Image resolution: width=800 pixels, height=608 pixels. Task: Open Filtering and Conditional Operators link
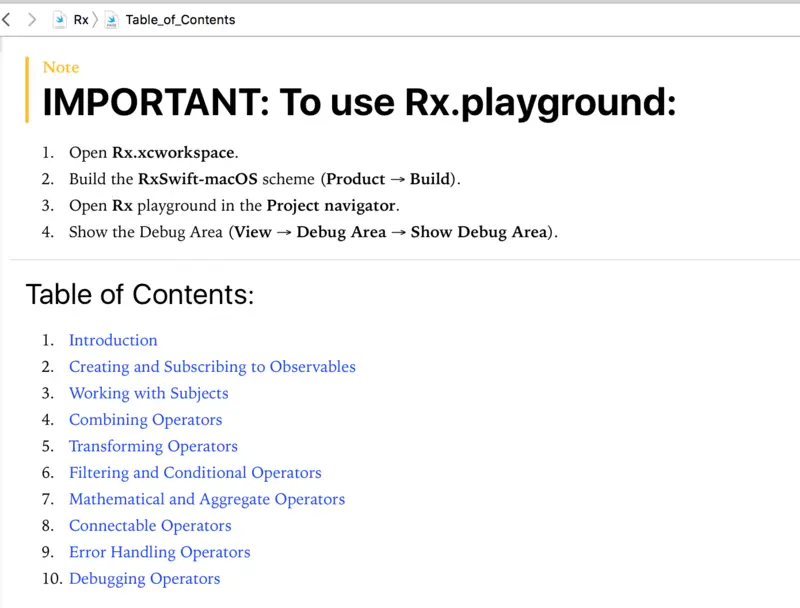click(195, 473)
